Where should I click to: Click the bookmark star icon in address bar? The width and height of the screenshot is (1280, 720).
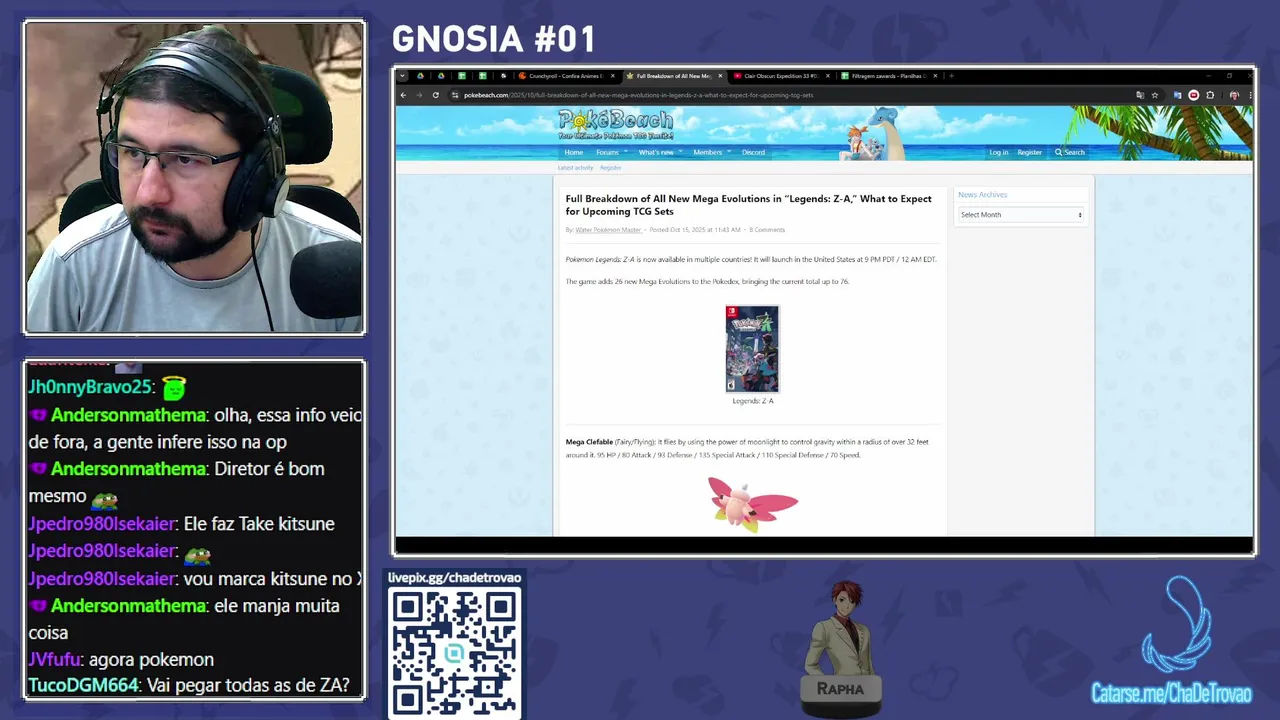coord(1155,95)
